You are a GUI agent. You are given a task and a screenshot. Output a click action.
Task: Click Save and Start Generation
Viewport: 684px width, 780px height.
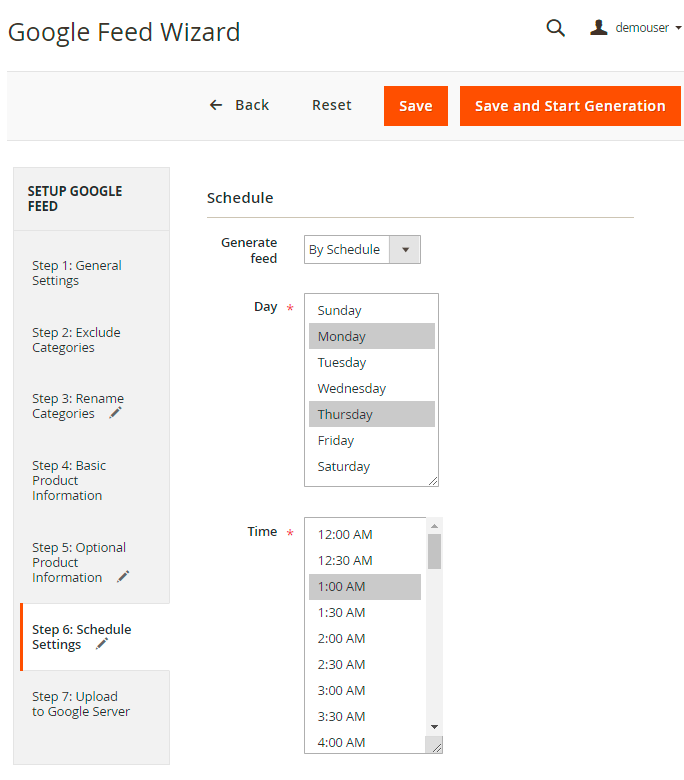(569, 106)
